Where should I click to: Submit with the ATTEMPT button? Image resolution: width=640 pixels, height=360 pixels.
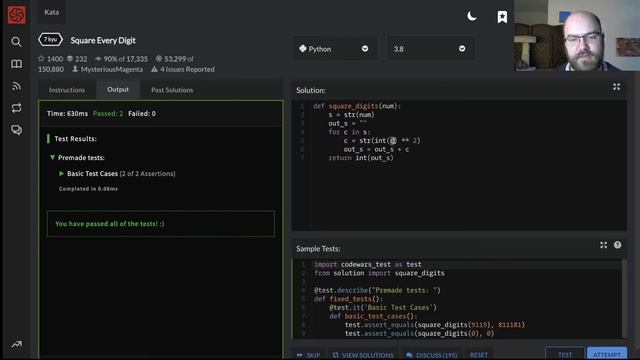(607, 354)
